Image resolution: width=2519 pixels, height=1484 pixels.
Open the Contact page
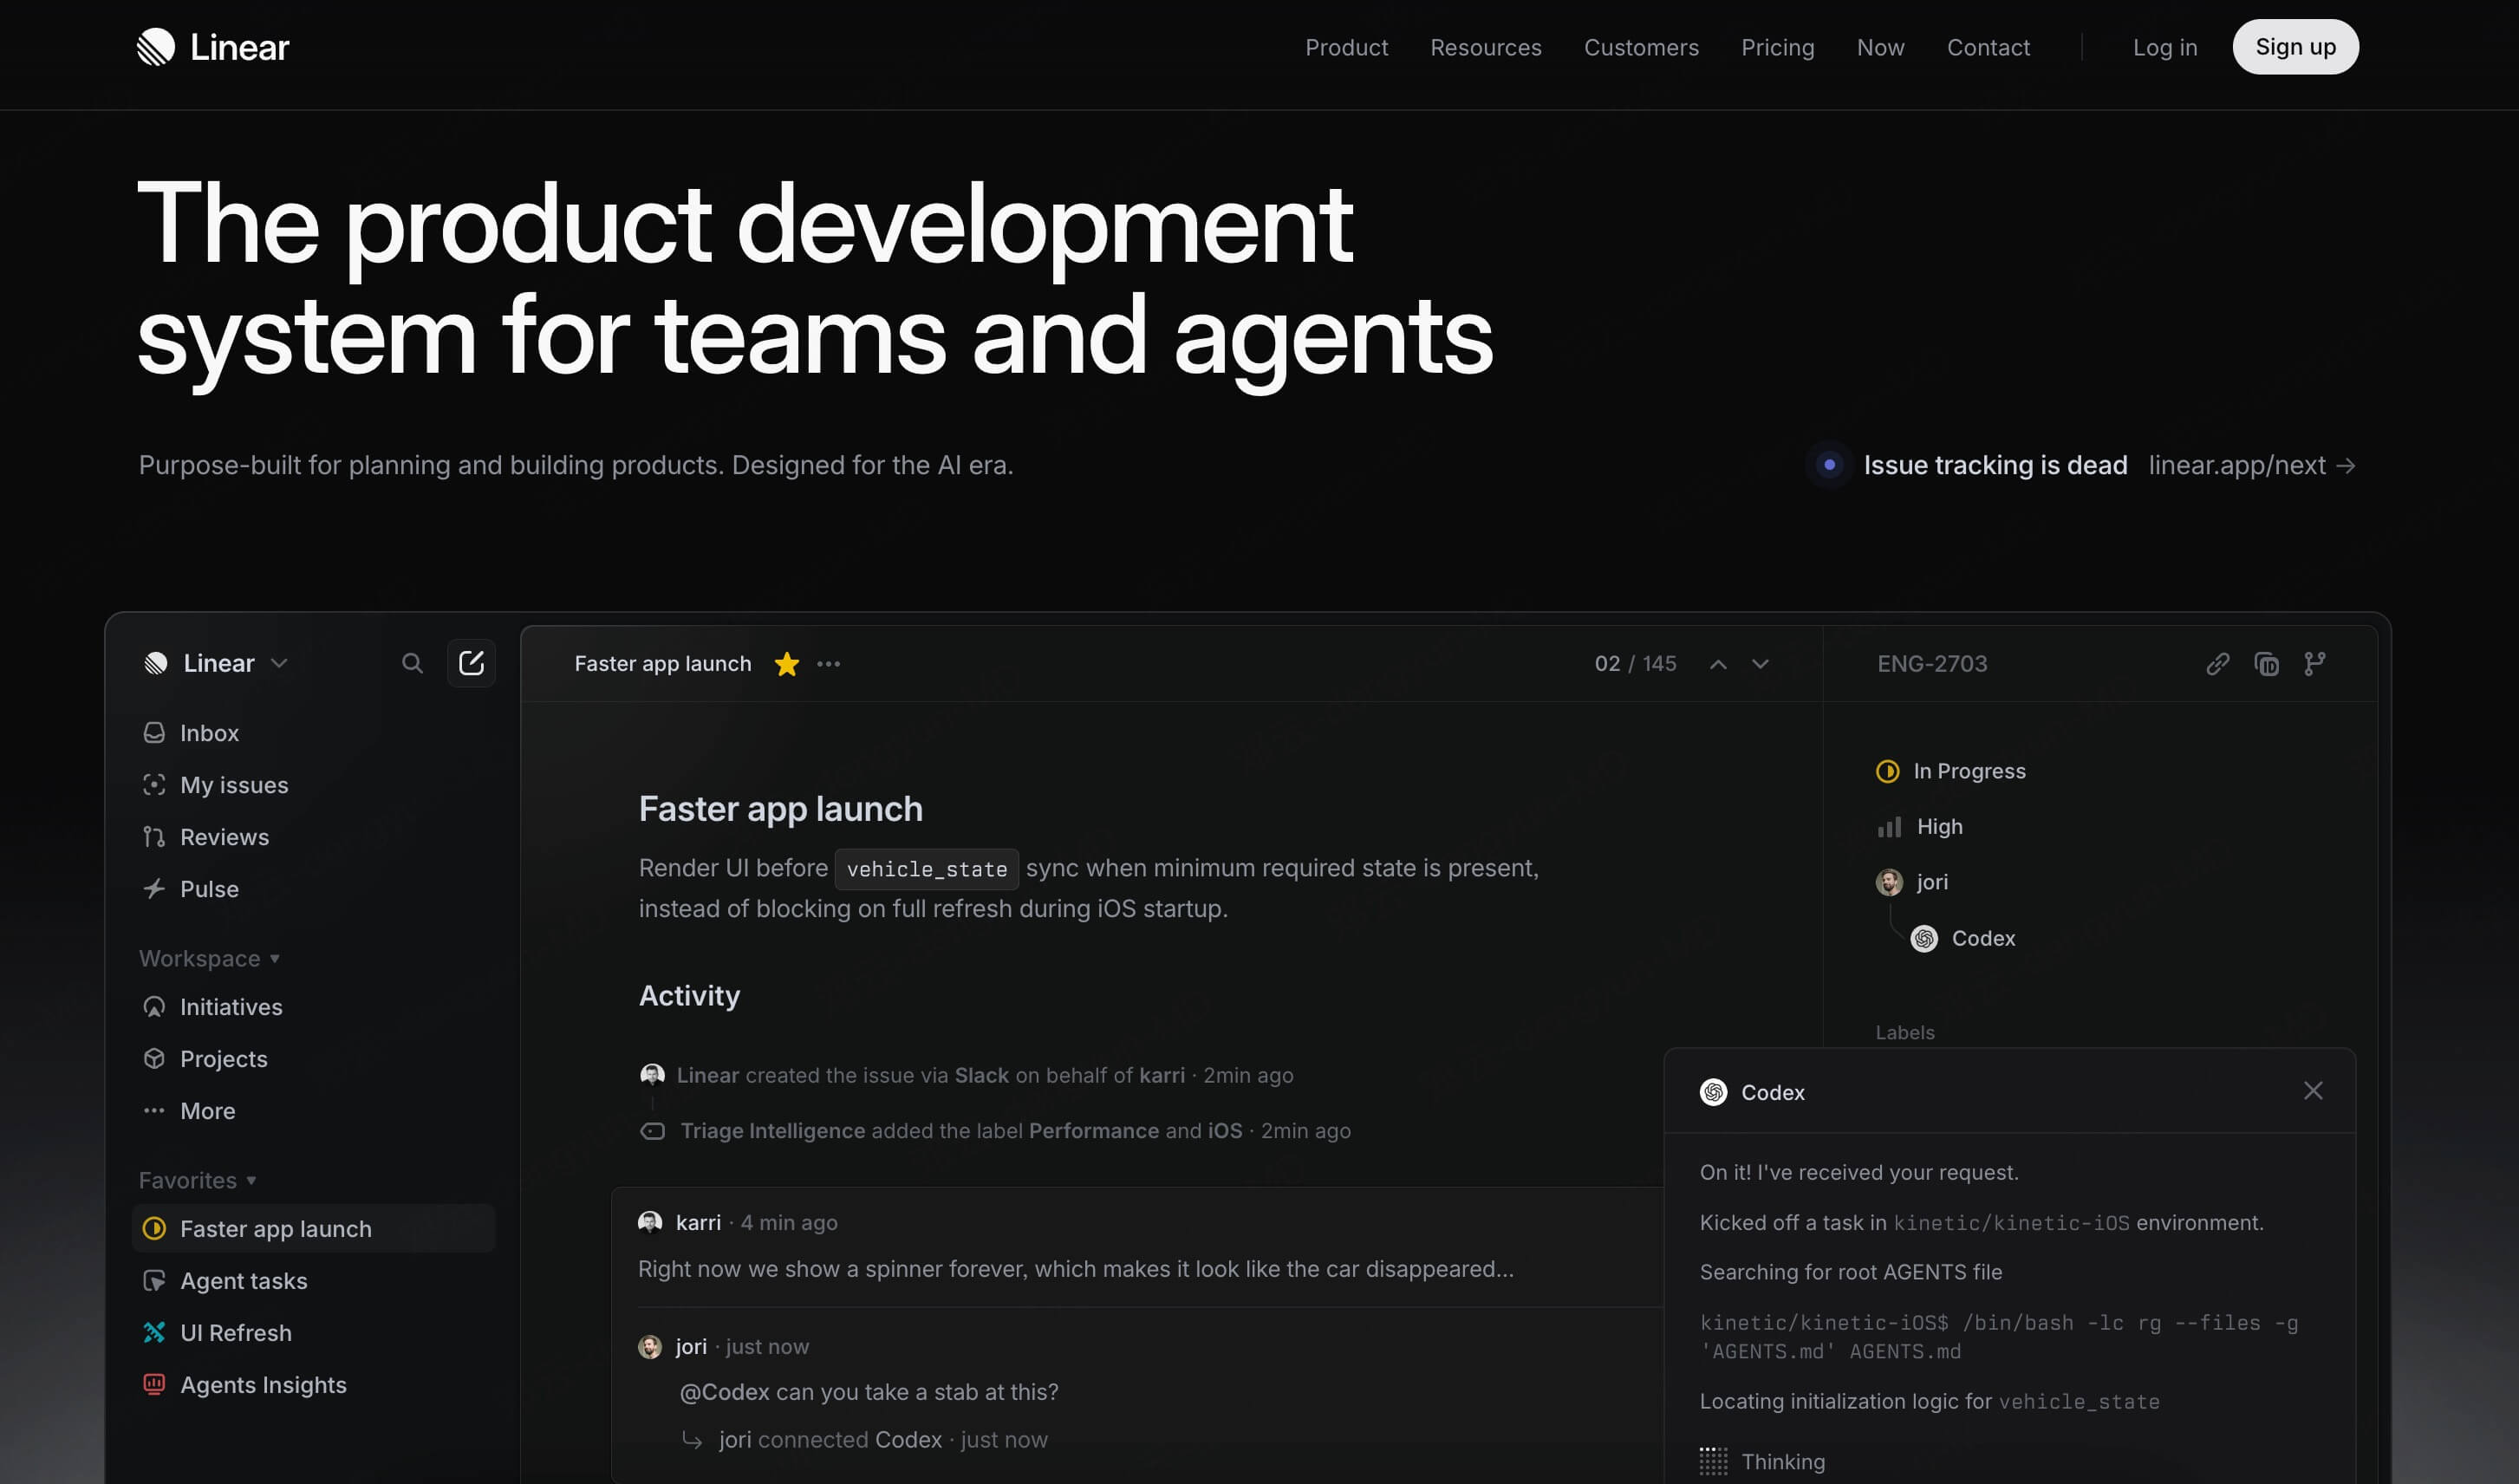(1988, 47)
